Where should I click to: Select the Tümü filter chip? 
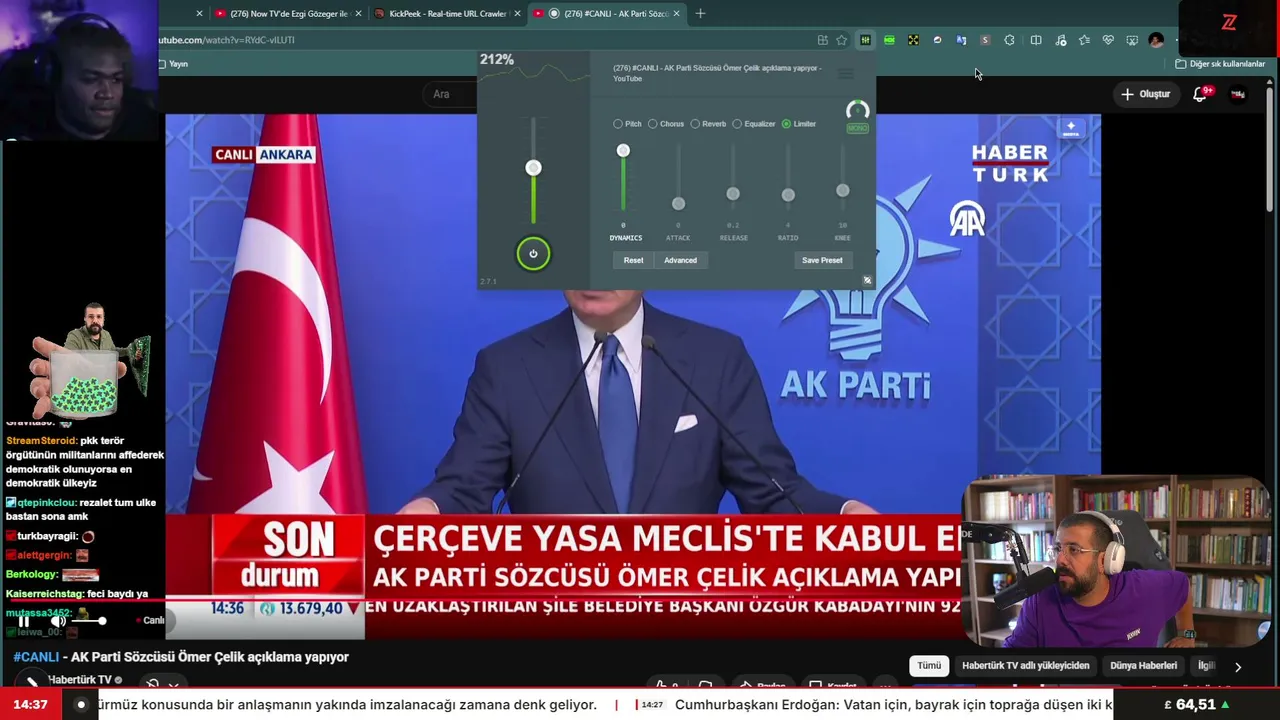[929, 665]
